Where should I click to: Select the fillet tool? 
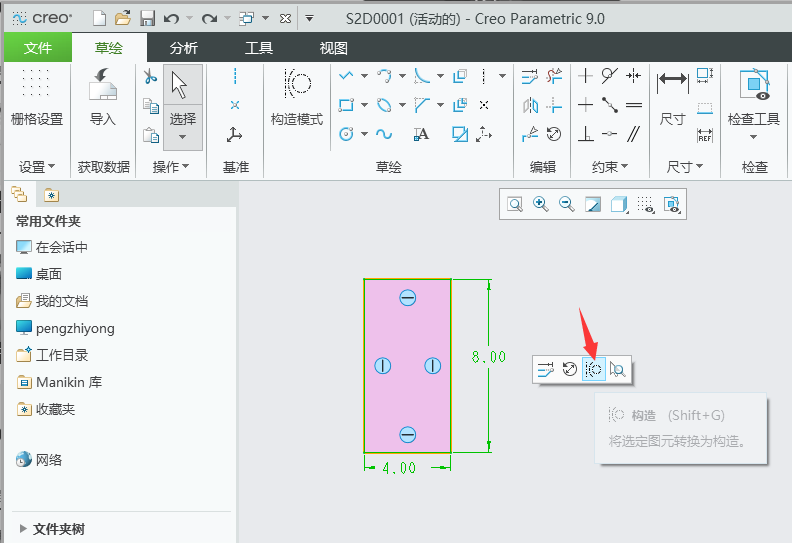pyautogui.click(x=422, y=76)
